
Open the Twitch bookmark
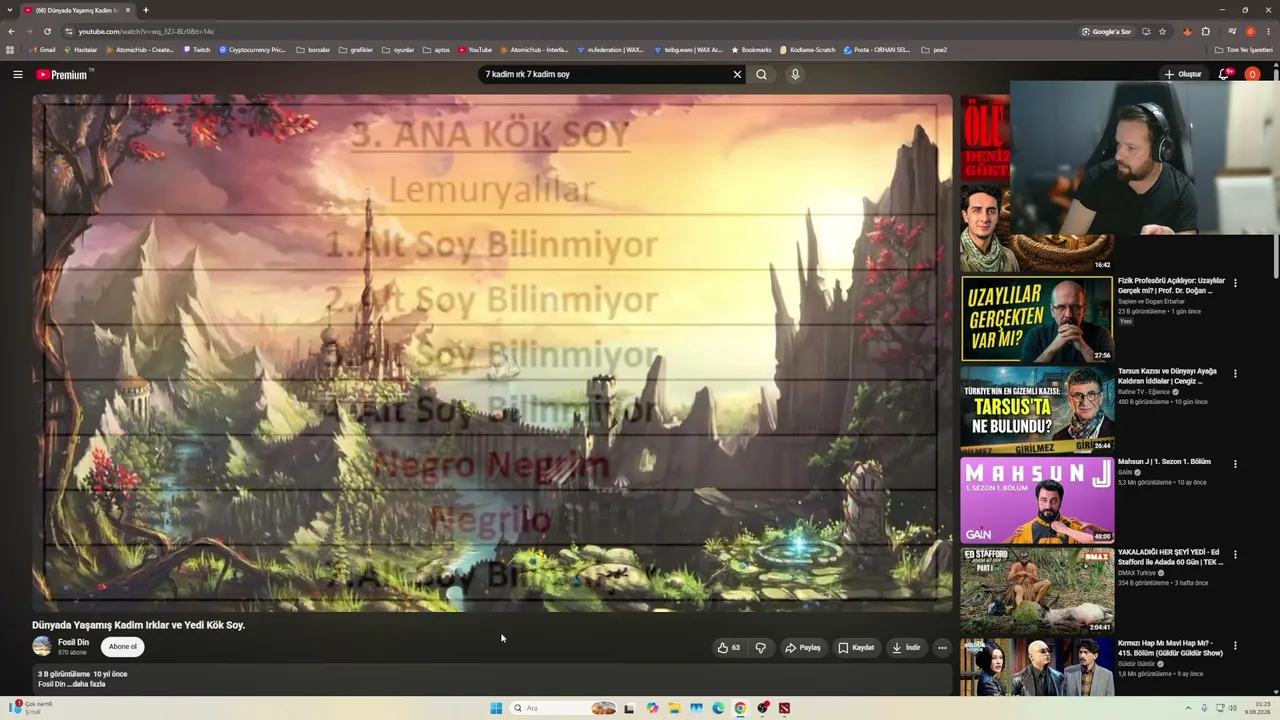point(197,50)
